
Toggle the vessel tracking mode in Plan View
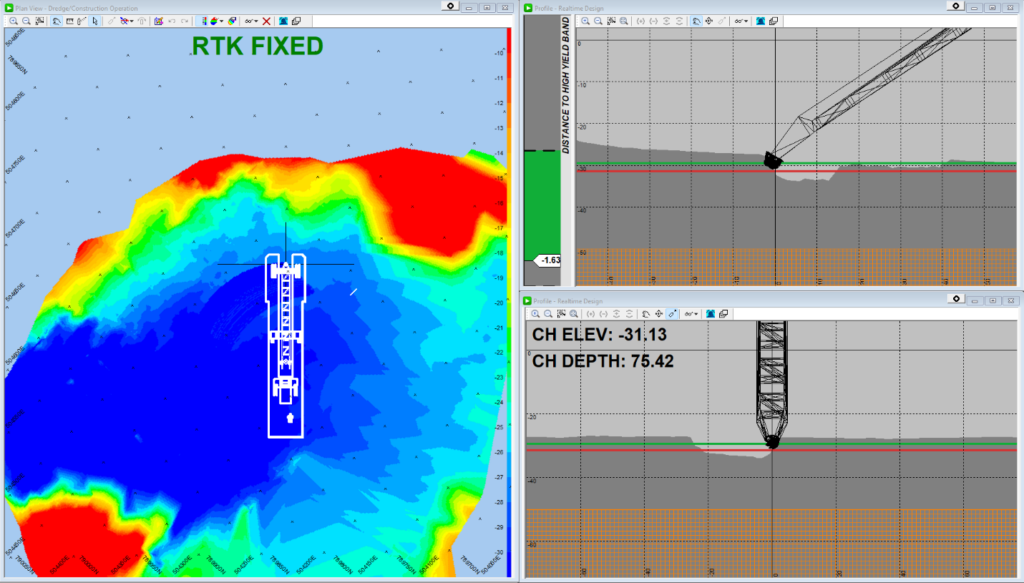pyautogui.click(x=57, y=21)
